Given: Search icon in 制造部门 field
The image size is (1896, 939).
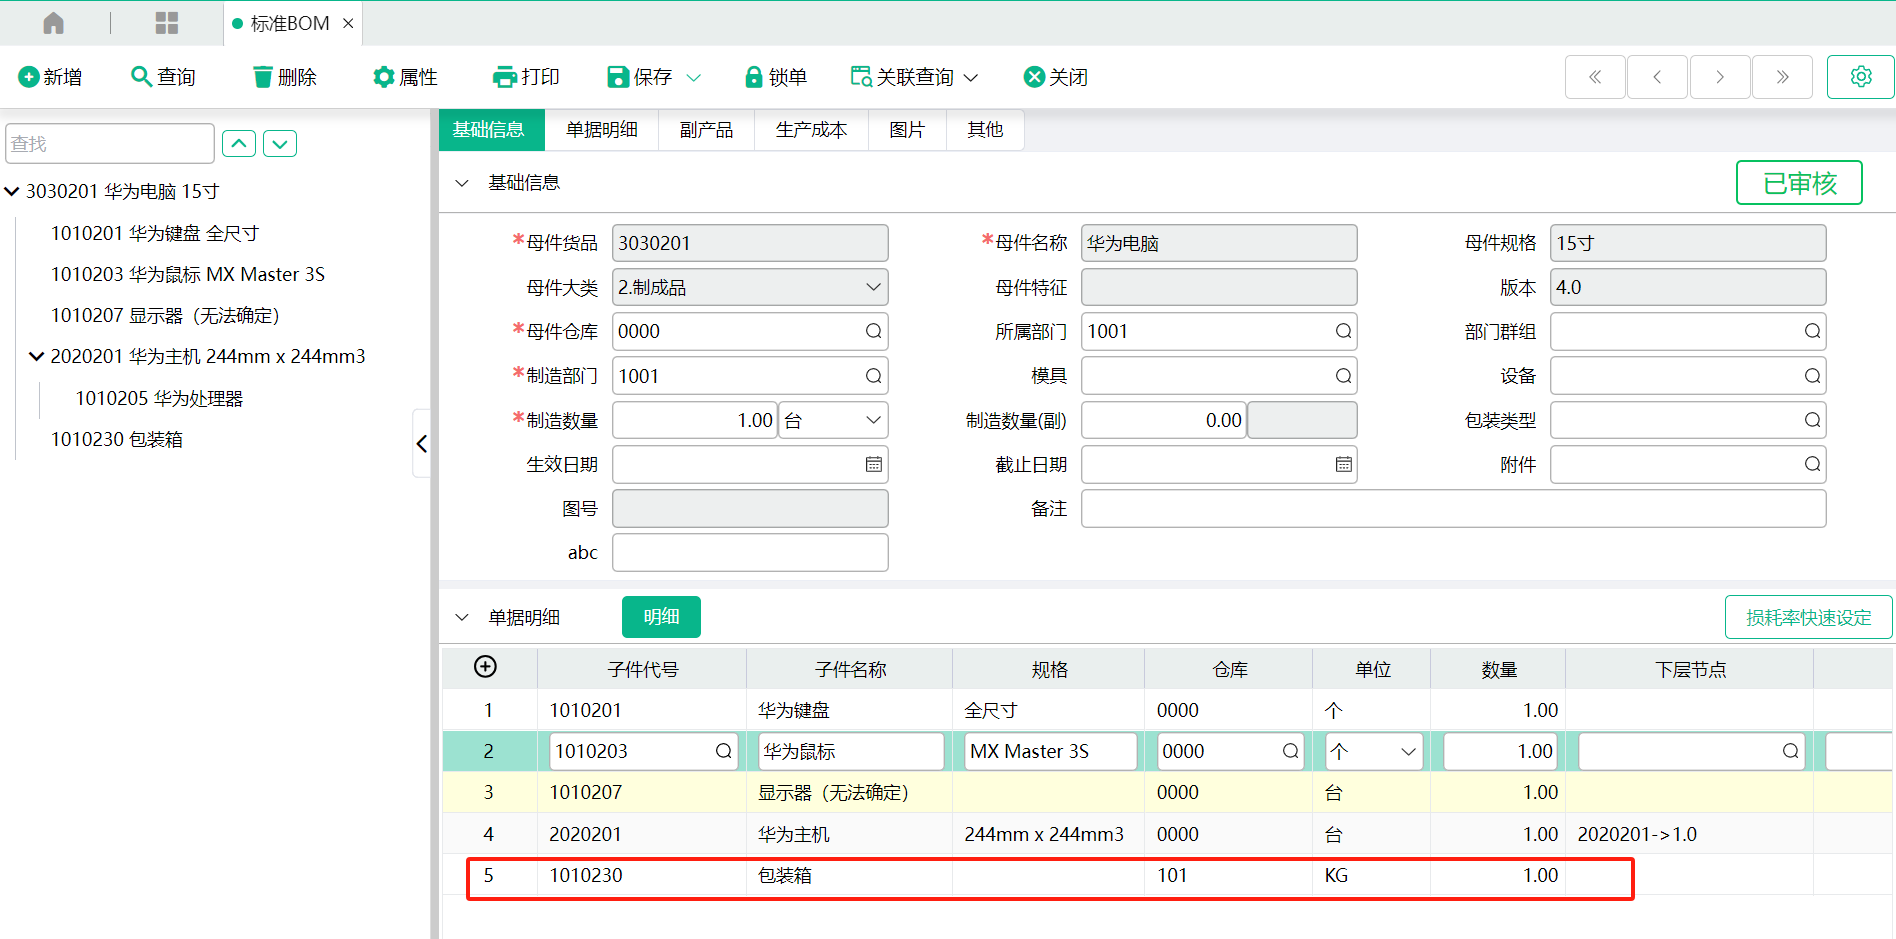Looking at the screenshot, I should (x=873, y=376).
